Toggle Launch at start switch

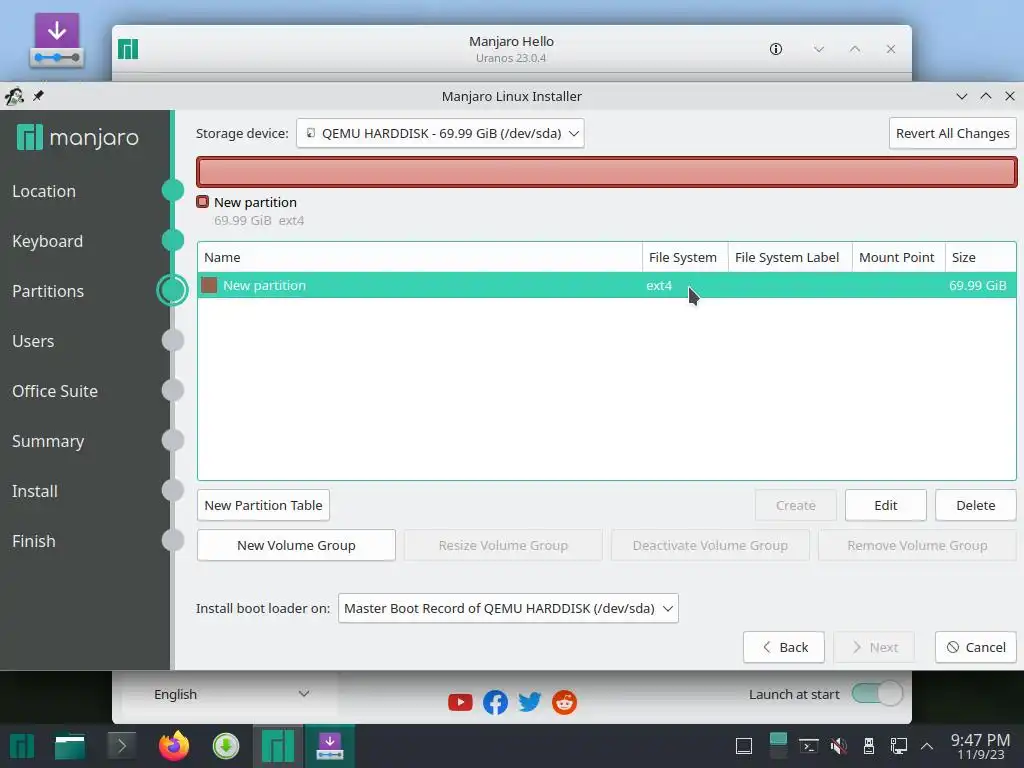click(877, 694)
